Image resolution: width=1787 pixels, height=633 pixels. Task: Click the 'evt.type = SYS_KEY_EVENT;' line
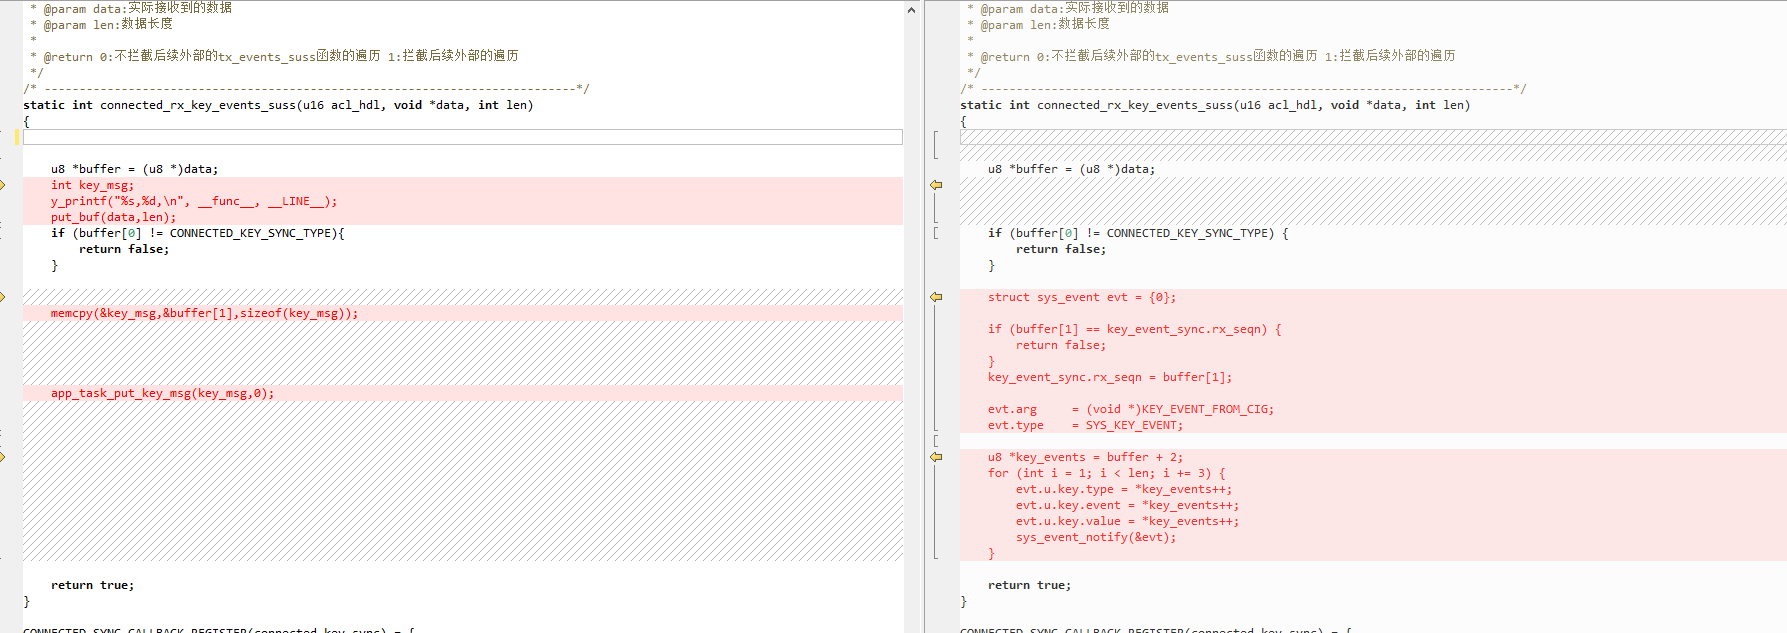[1085, 425]
